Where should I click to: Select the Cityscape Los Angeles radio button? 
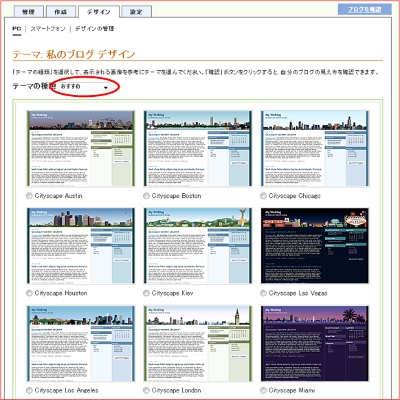(x=29, y=390)
